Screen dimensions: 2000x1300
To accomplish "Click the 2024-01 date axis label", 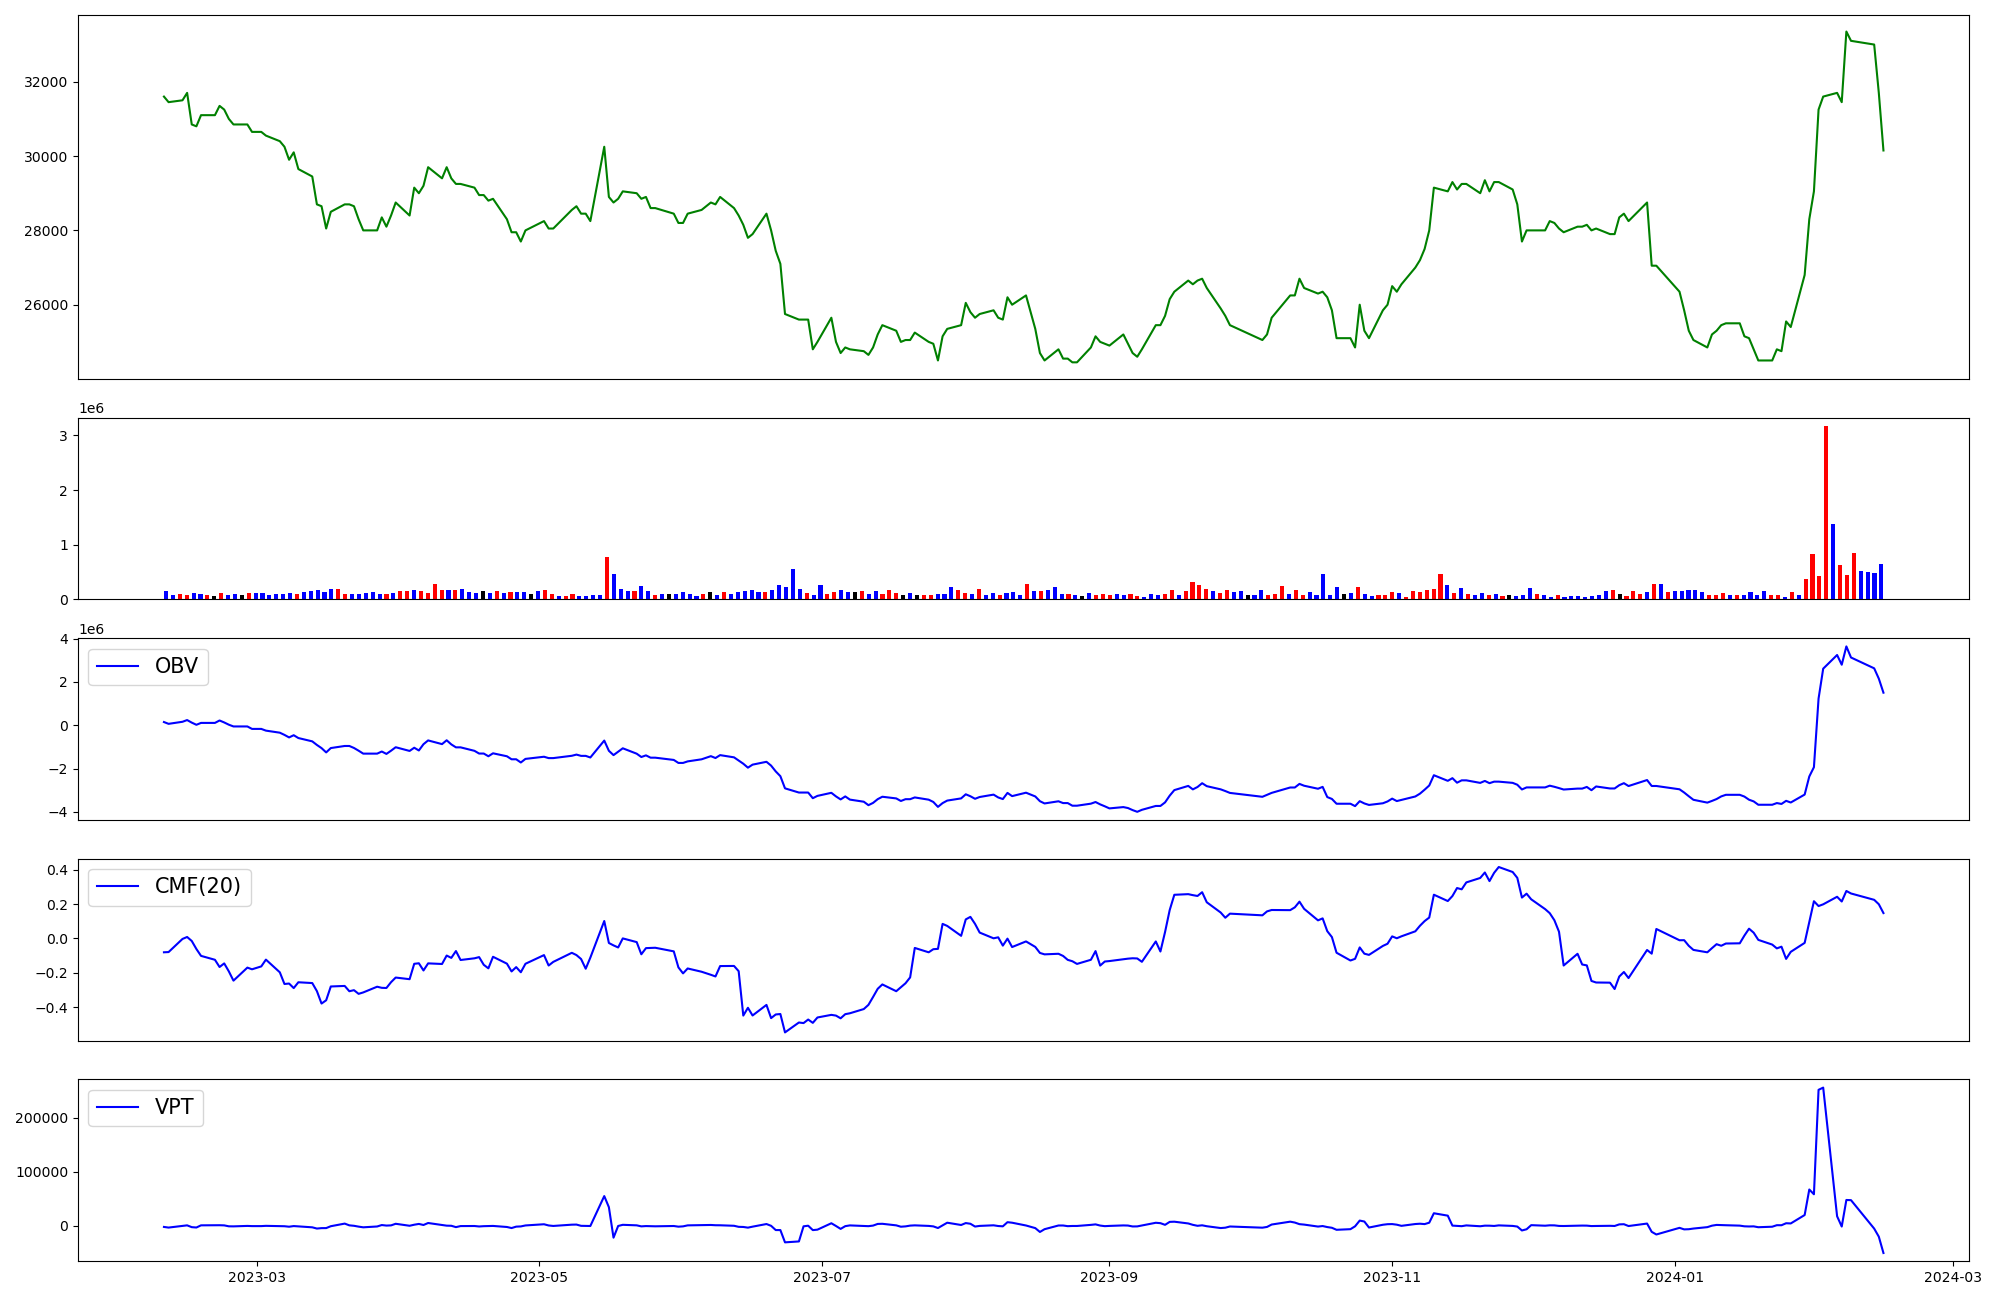I will pos(1674,1277).
